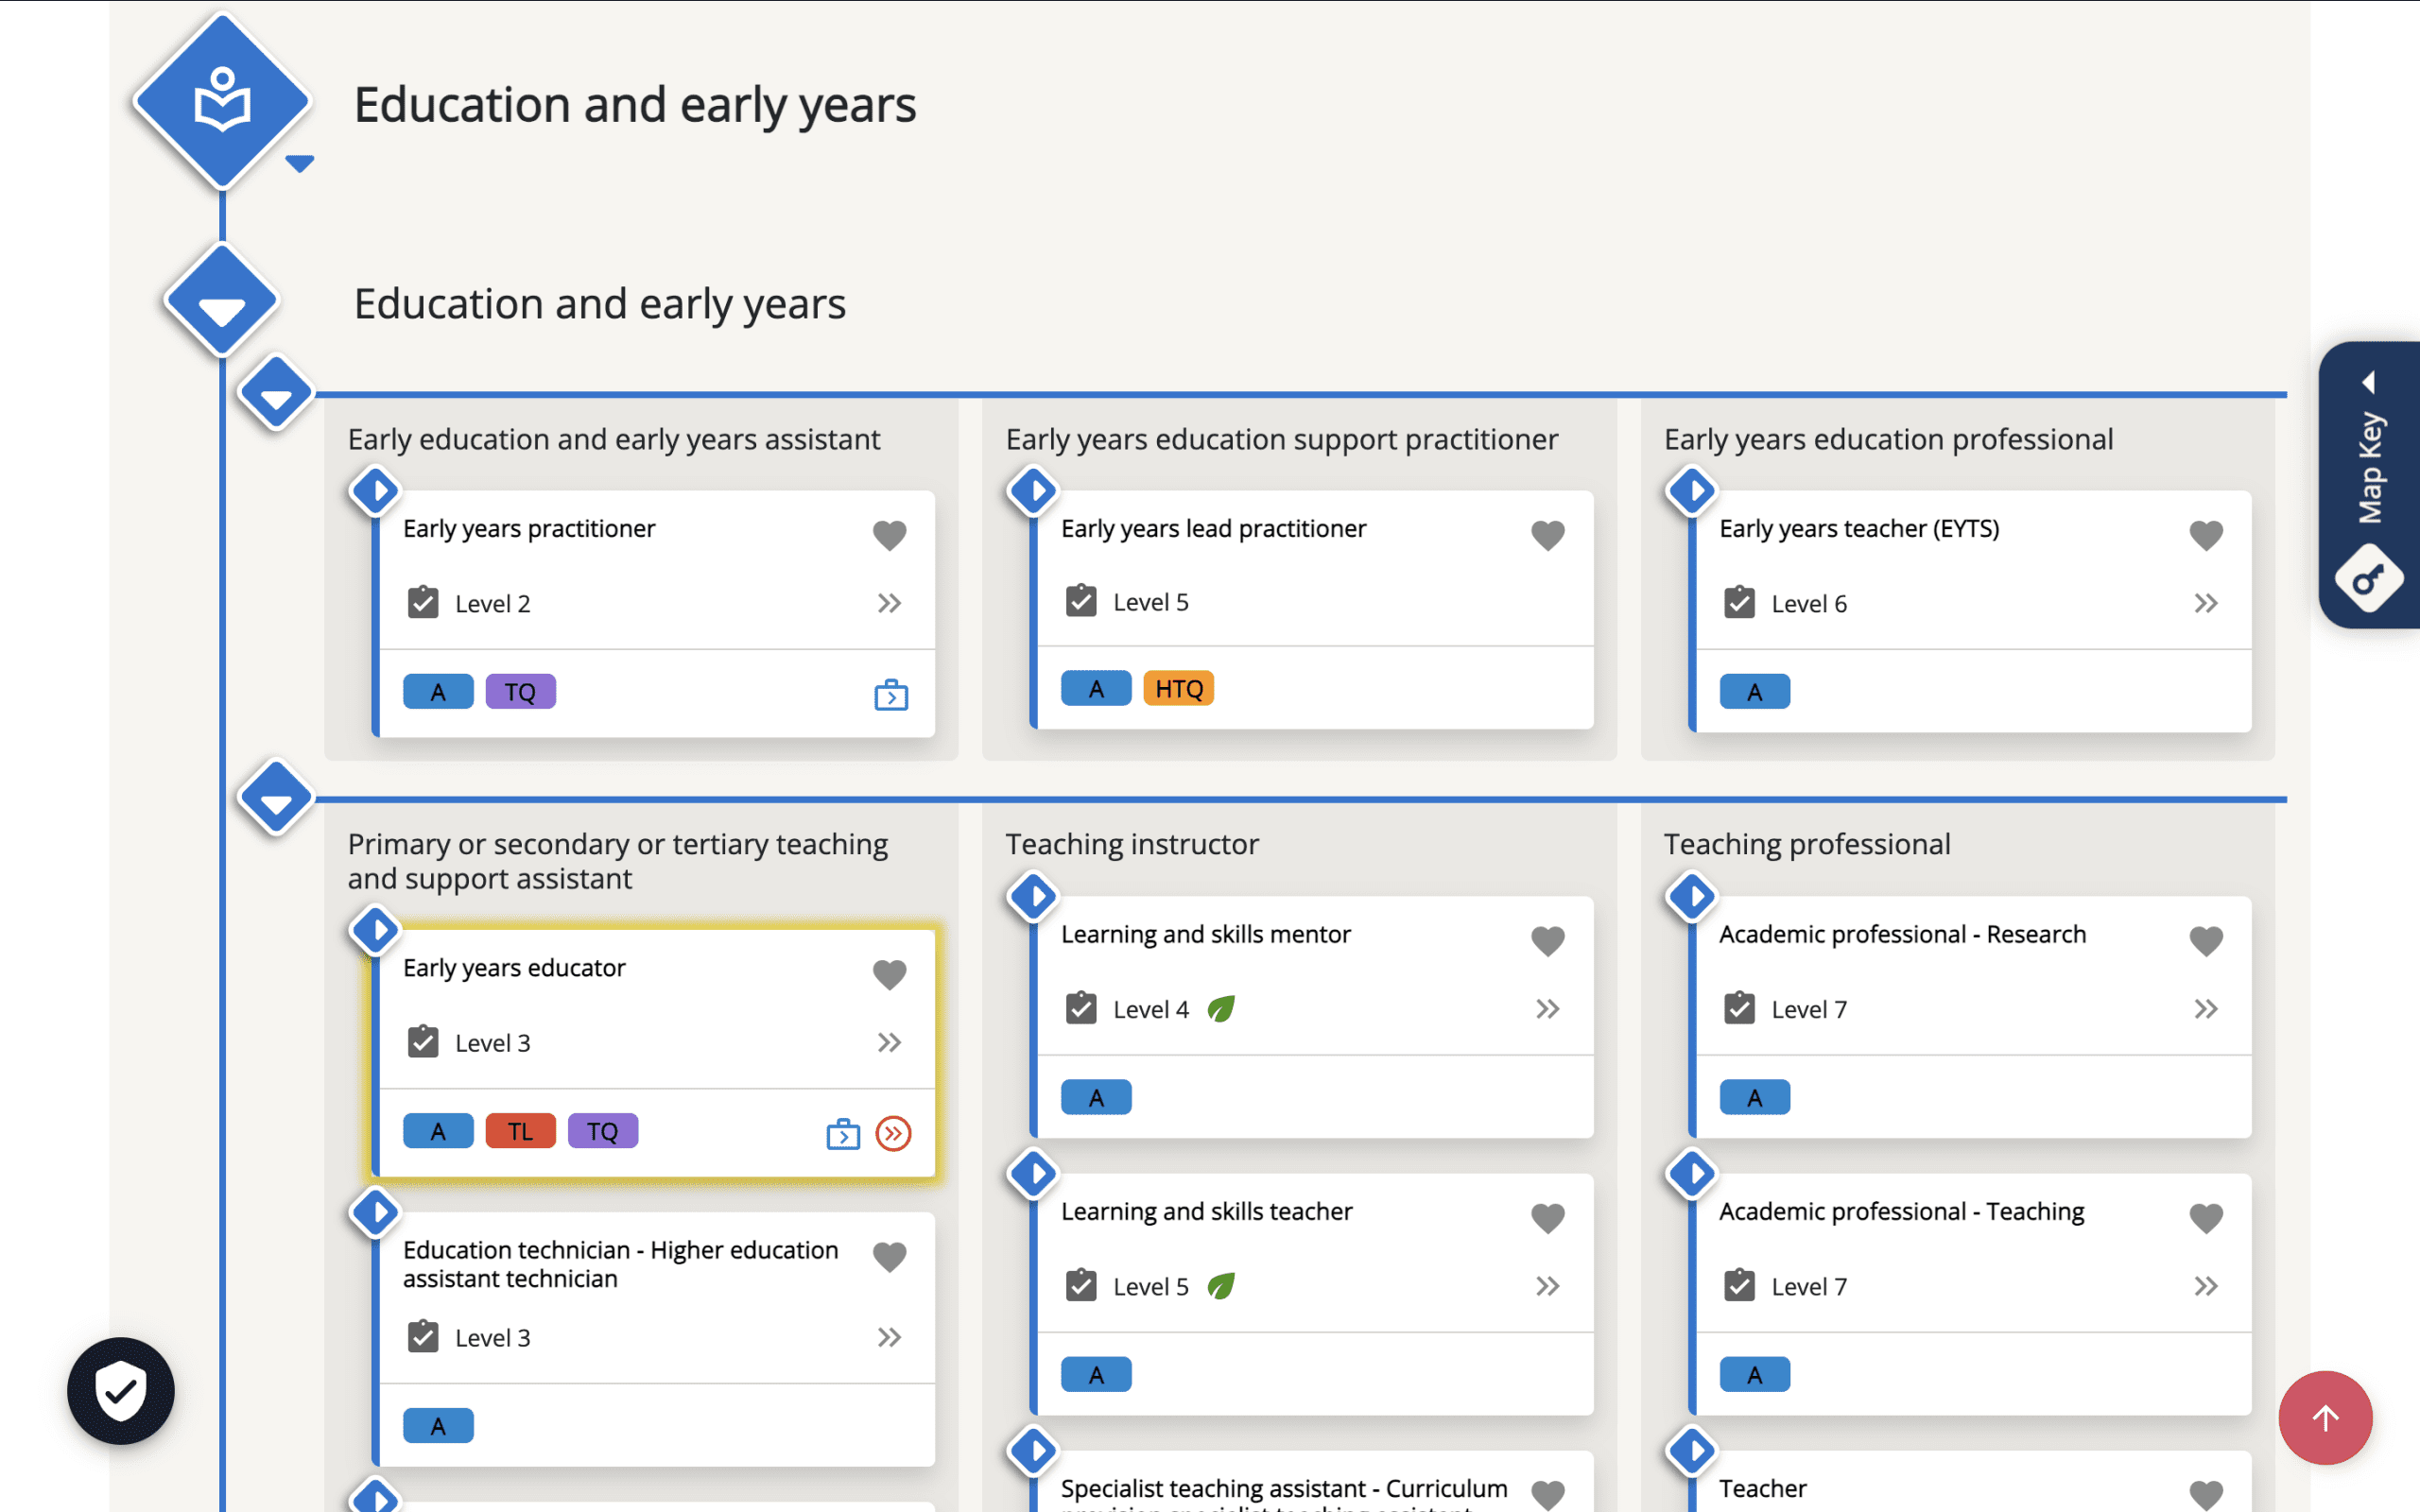The height and width of the screenshot is (1512, 2420).
Task: Open progression arrows on Academic professional Teaching
Action: click(2205, 1285)
